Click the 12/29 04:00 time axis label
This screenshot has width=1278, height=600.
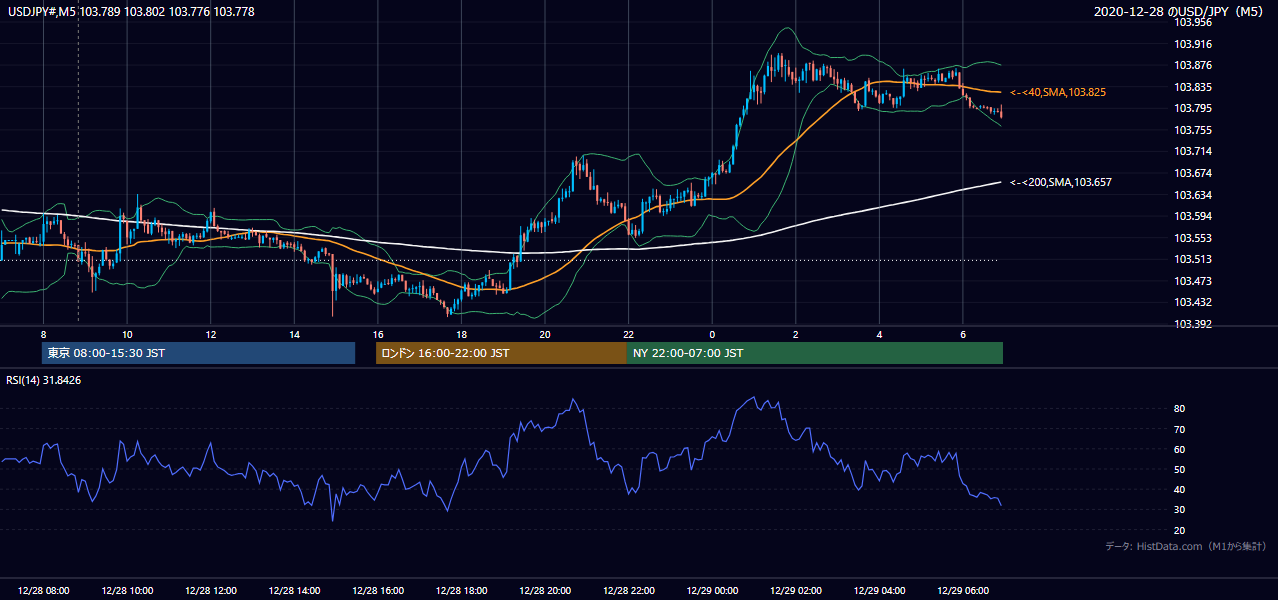[x=879, y=591]
